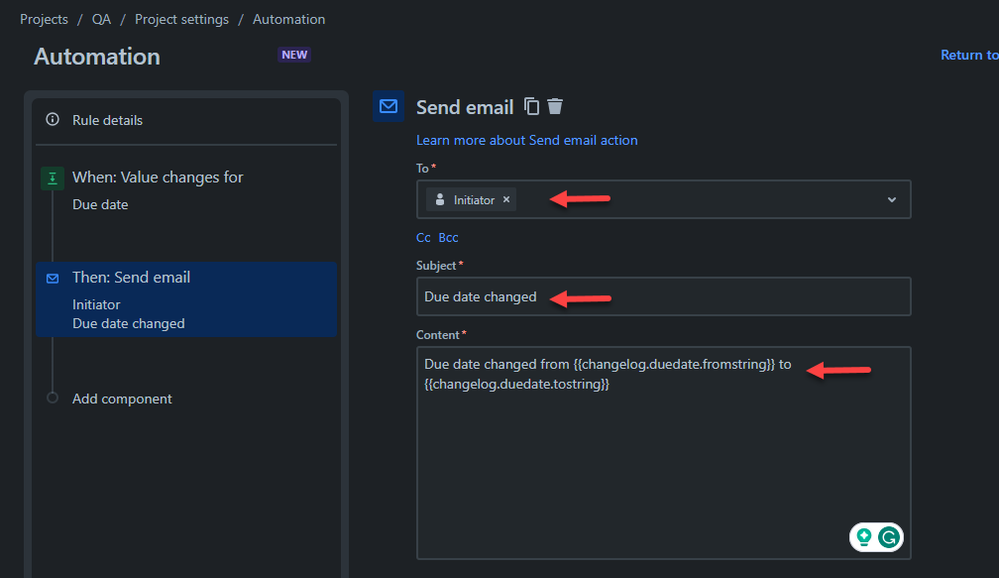
Task: Click the trigger icon beside When: Value changes for
Action: coord(51,177)
